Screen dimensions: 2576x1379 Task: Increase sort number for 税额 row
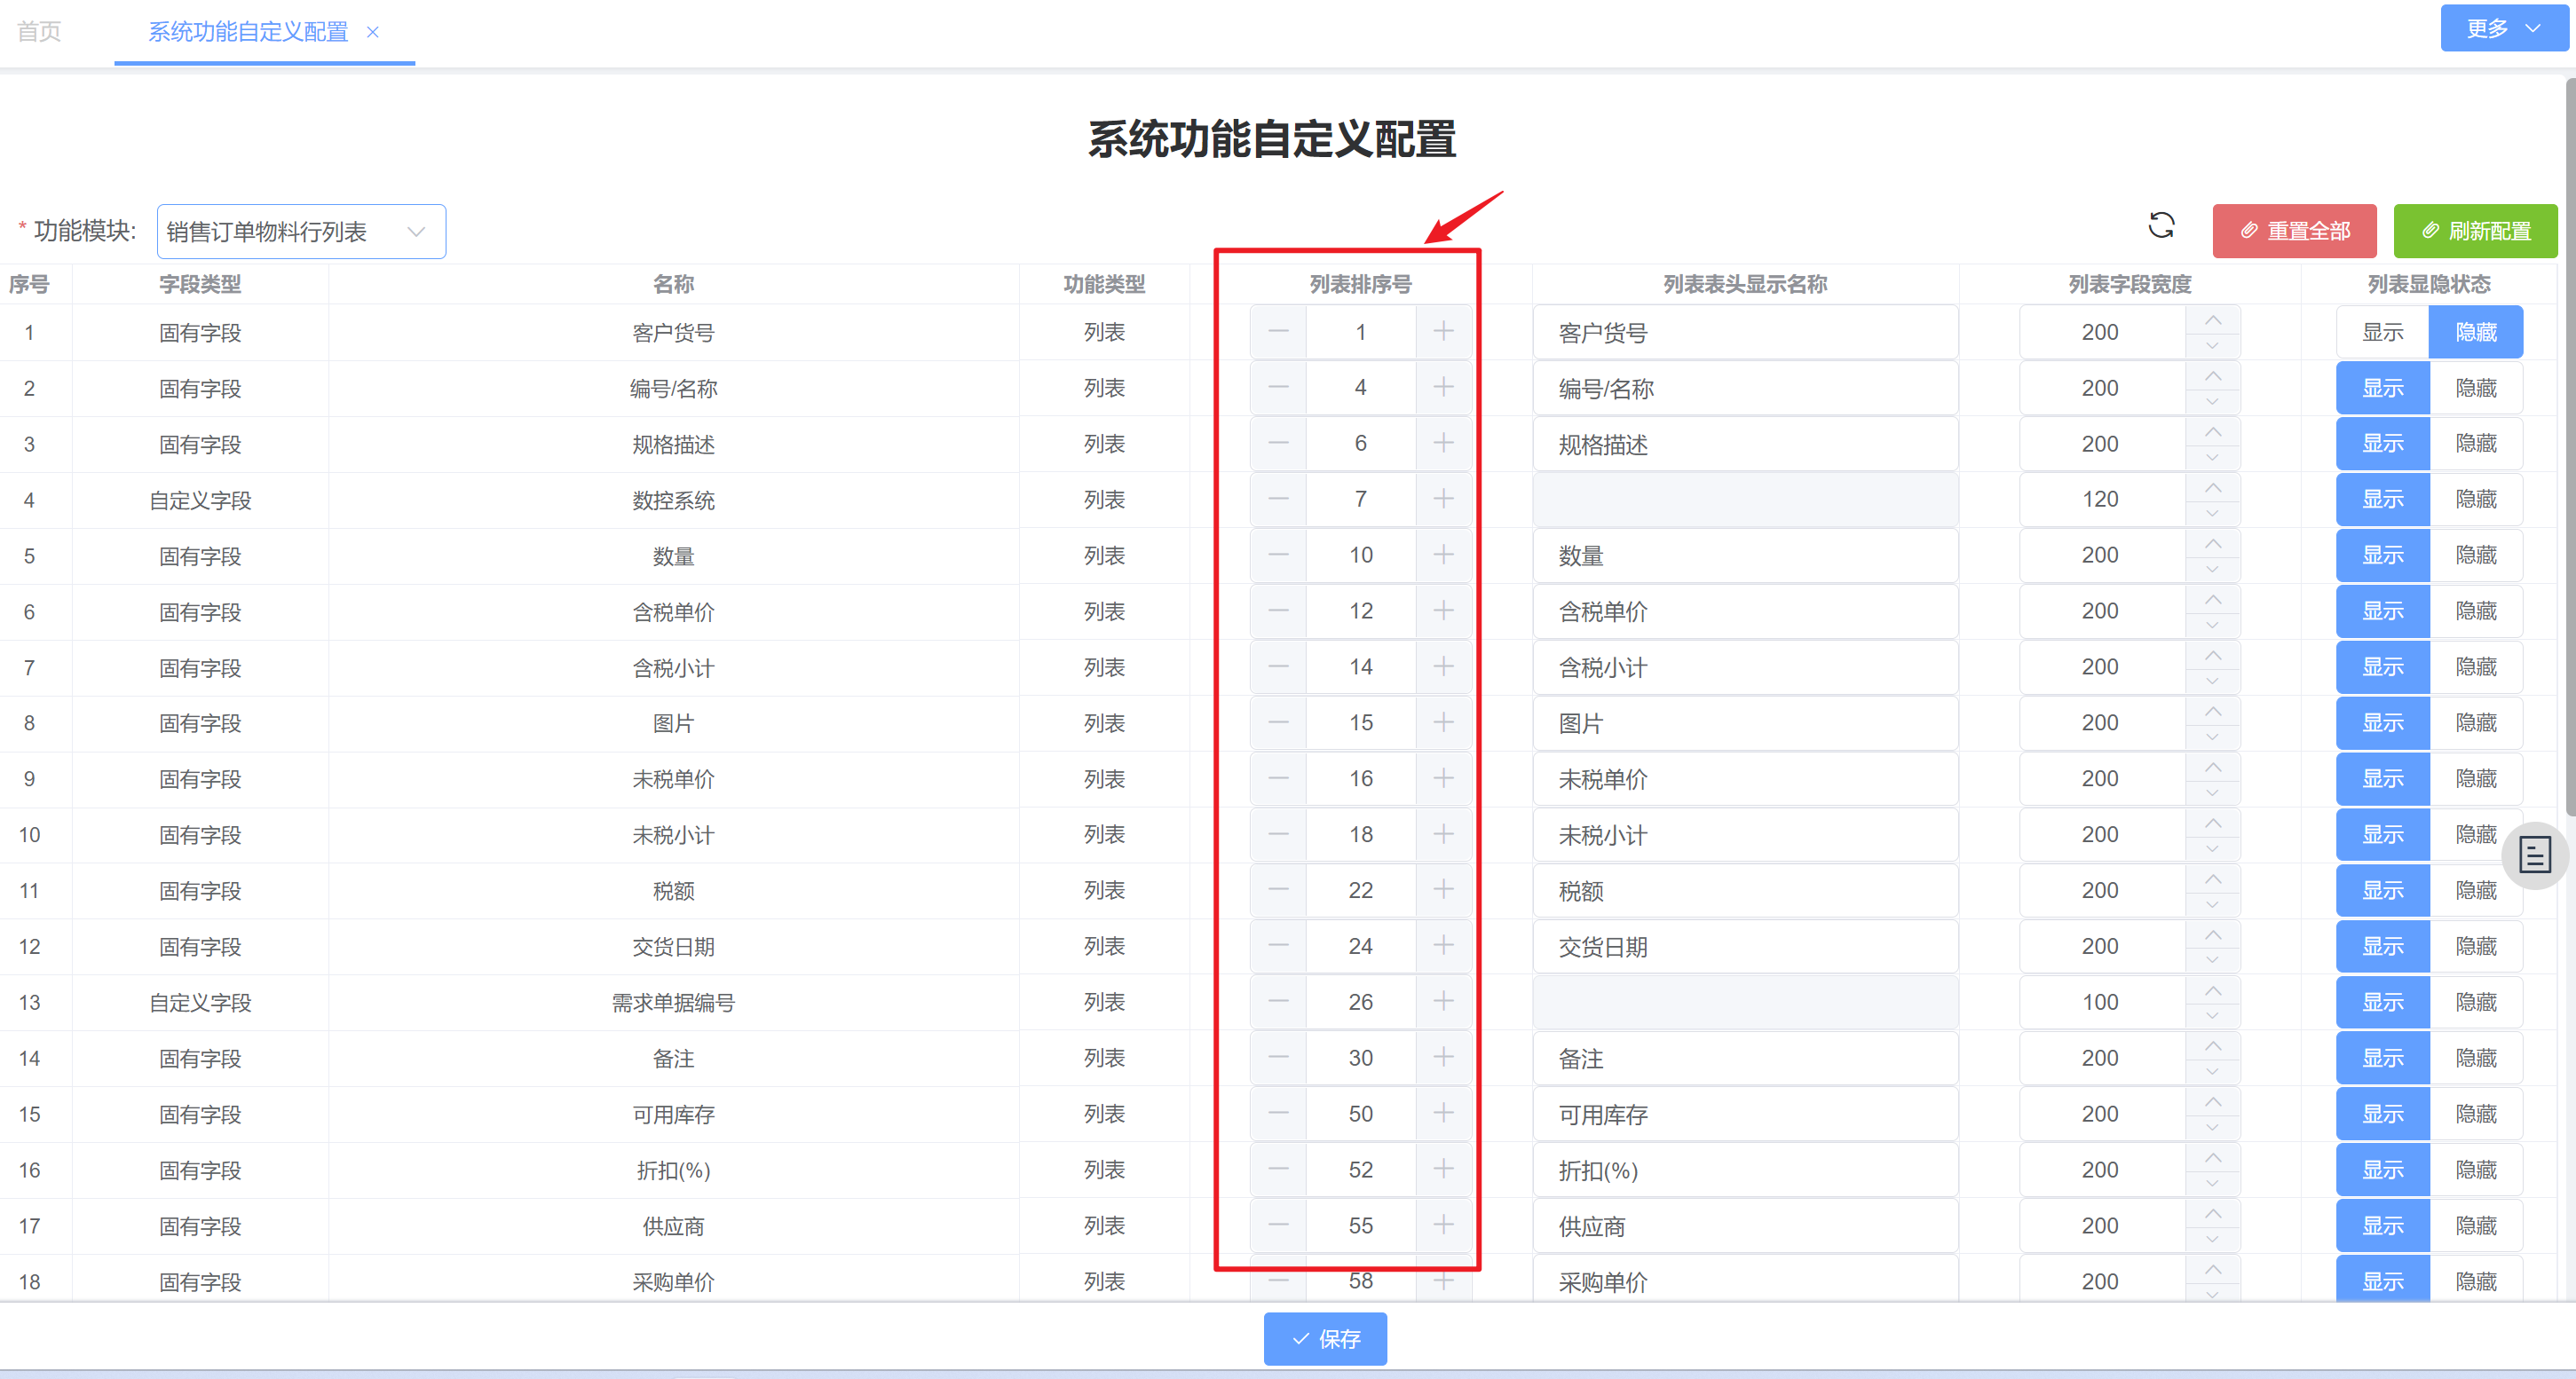[x=1443, y=890]
